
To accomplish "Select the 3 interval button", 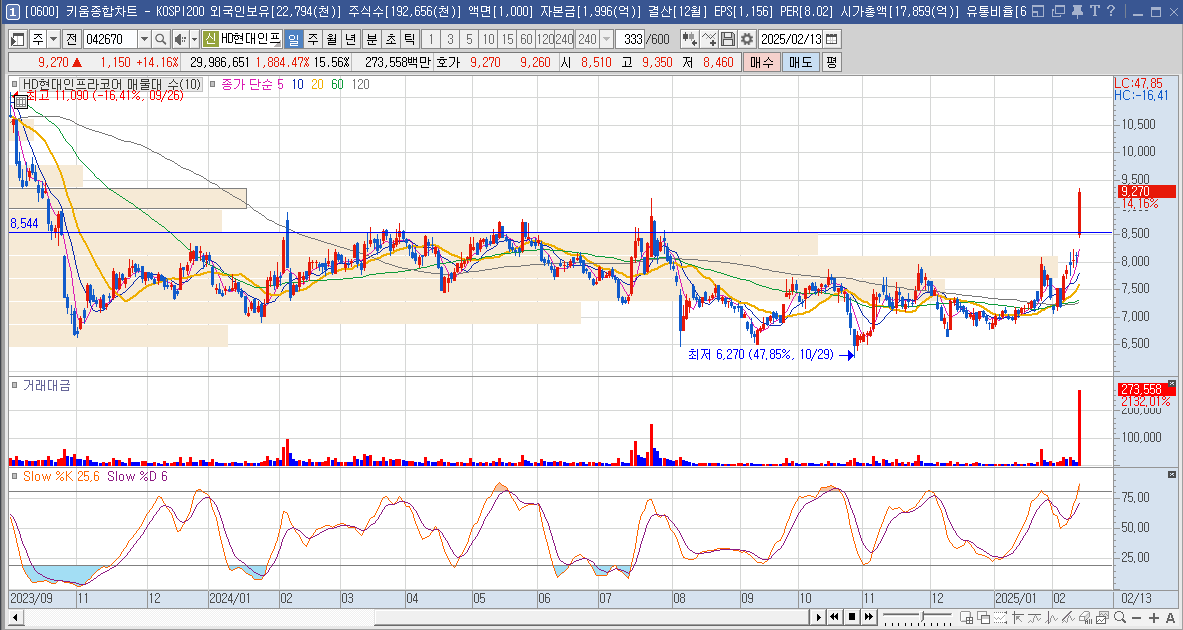I will pyautogui.click(x=450, y=39).
